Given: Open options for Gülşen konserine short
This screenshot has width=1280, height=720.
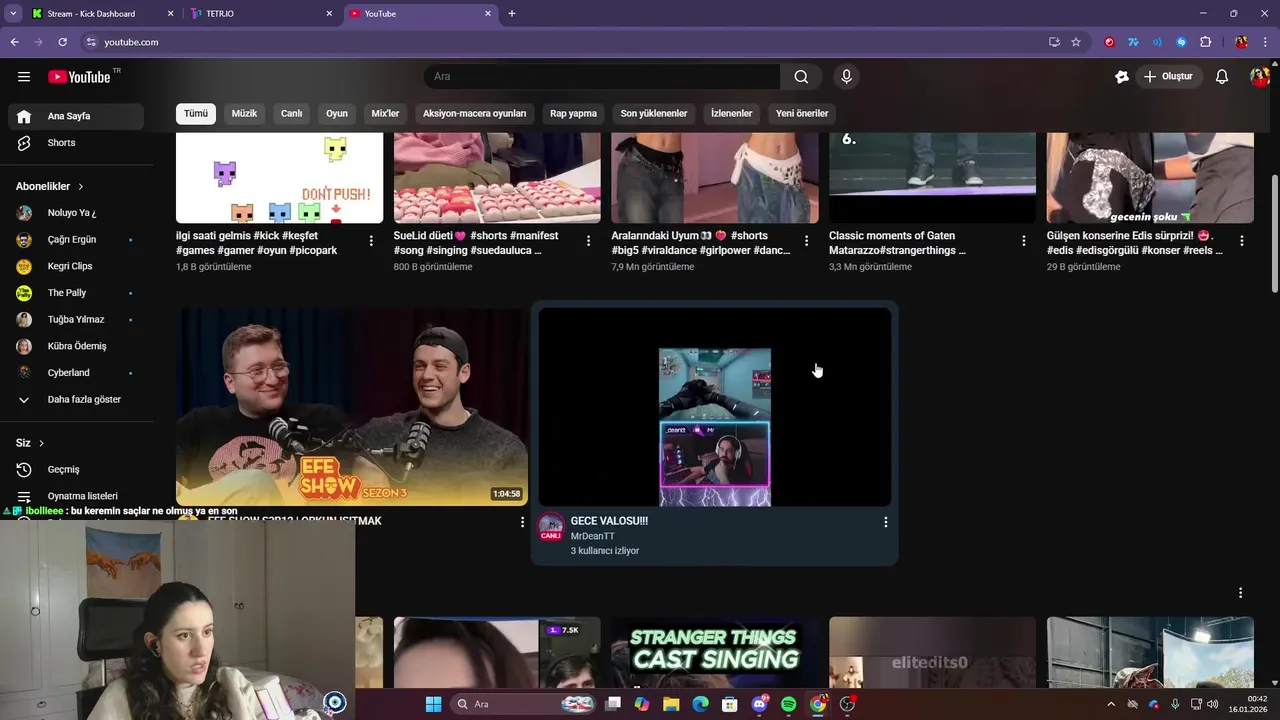Looking at the screenshot, I should tap(1241, 241).
